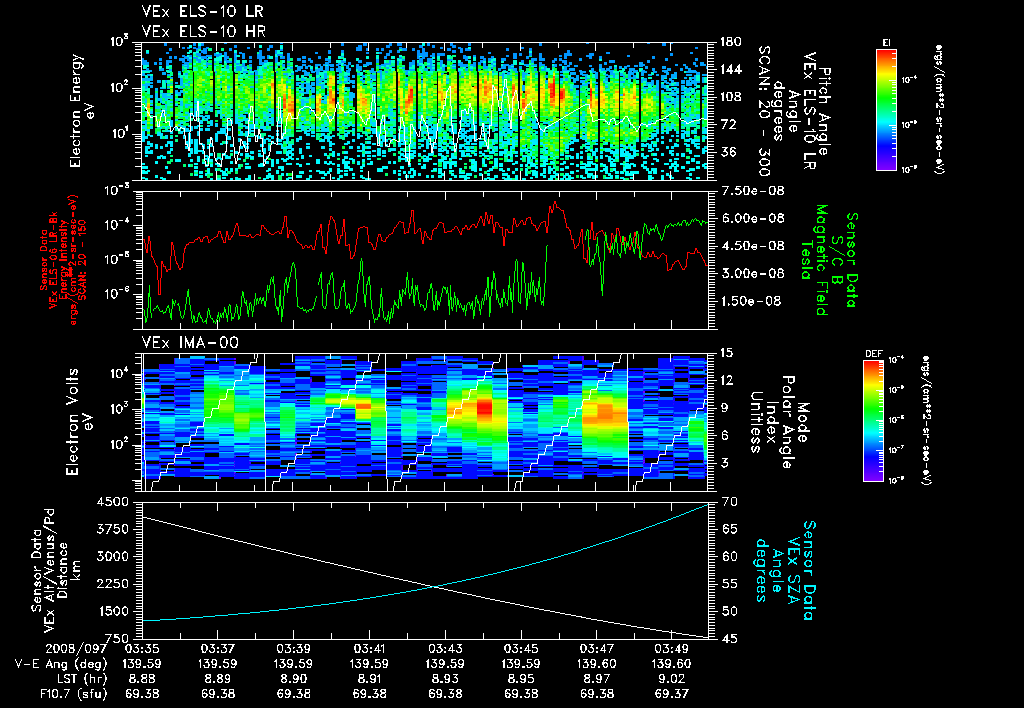
Task: Click the LST value '8.88'
Action: 142,679
